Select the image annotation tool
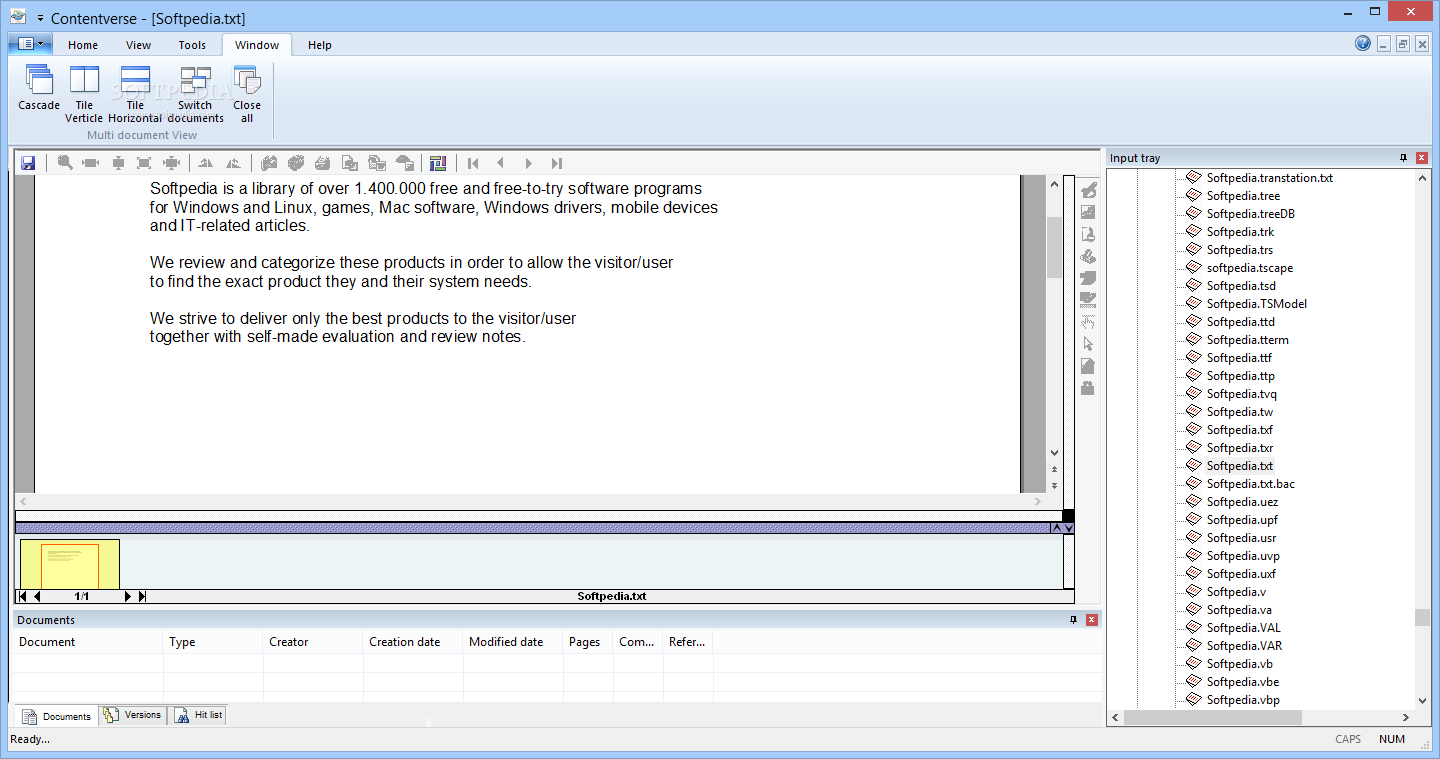The height and width of the screenshot is (759, 1440). 1088,212
